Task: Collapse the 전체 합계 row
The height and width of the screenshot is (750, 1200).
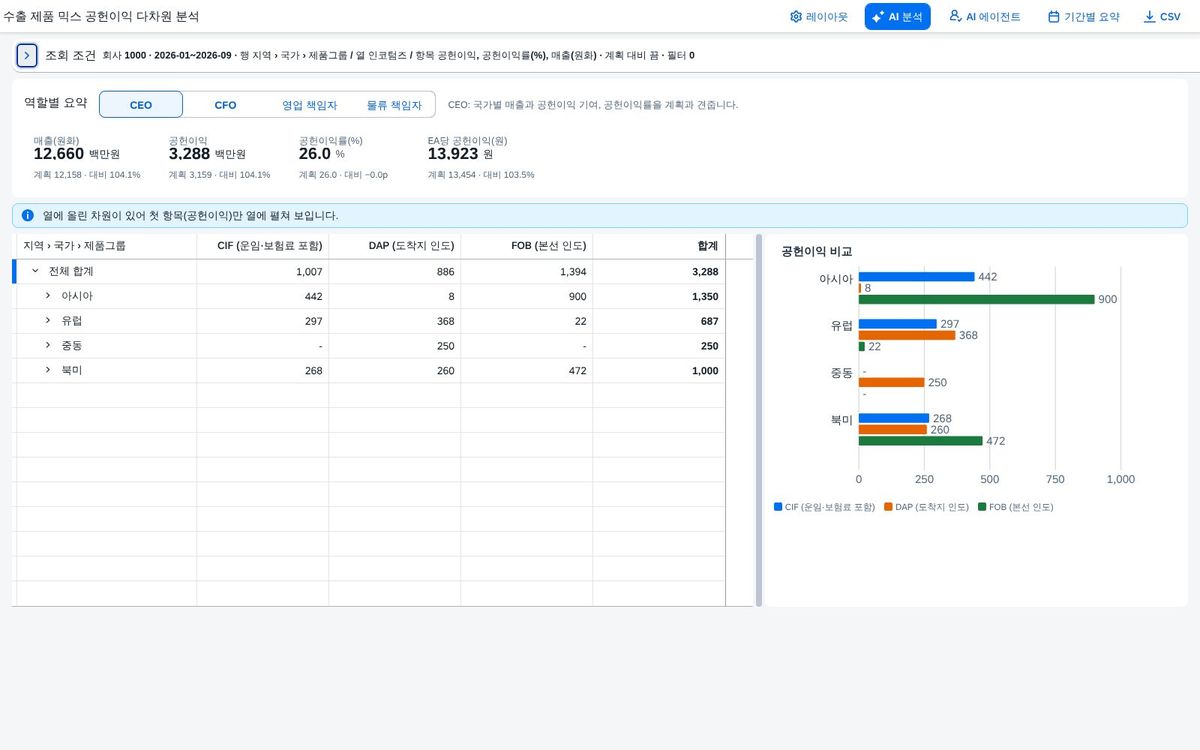Action: (x=35, y=271)
